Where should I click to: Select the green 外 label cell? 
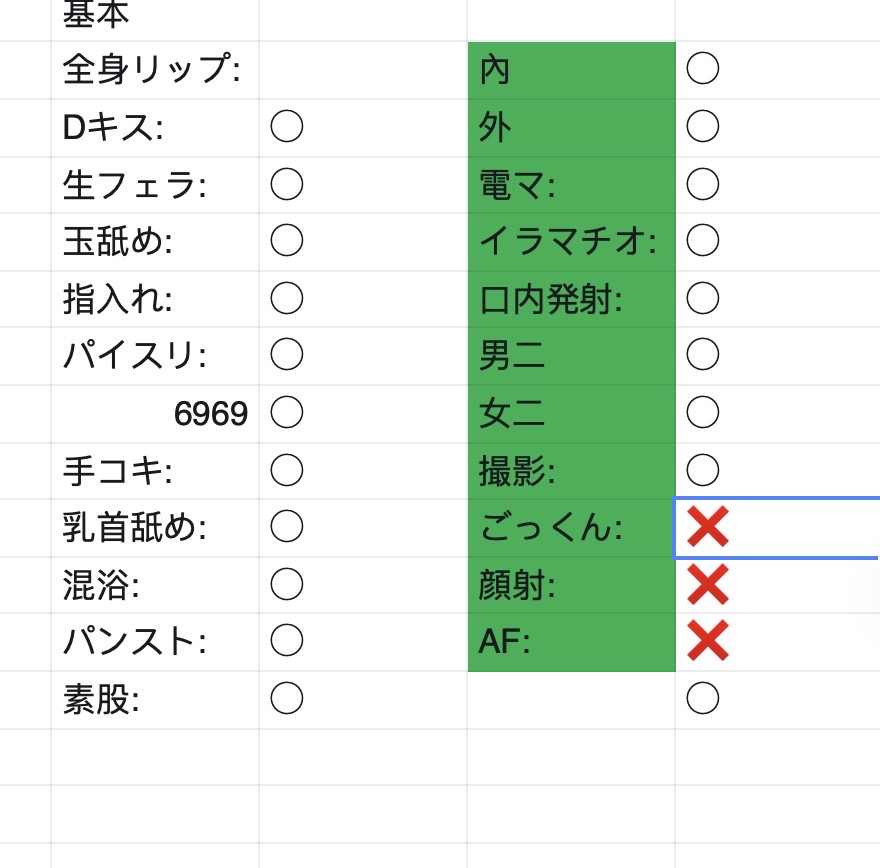coord(572,128)
